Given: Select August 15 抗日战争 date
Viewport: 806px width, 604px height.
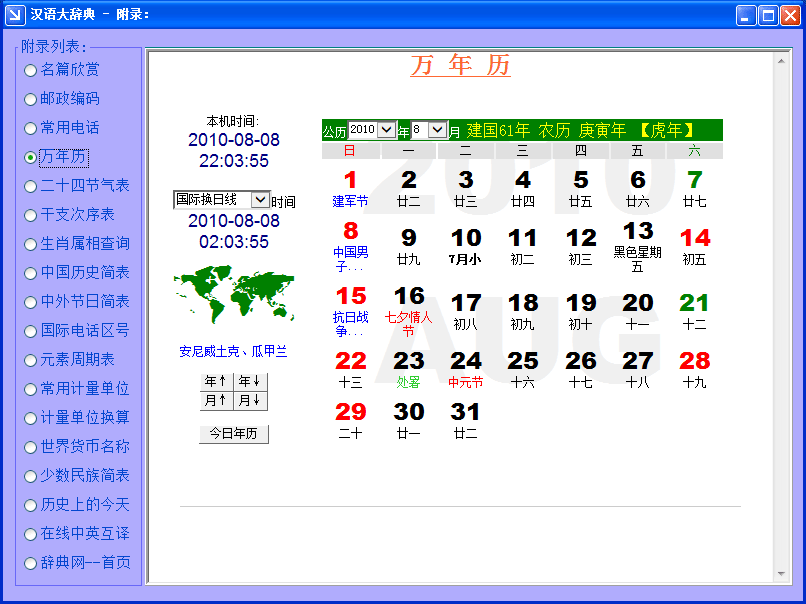Looking at the screenshot, I should coord(351,312).
